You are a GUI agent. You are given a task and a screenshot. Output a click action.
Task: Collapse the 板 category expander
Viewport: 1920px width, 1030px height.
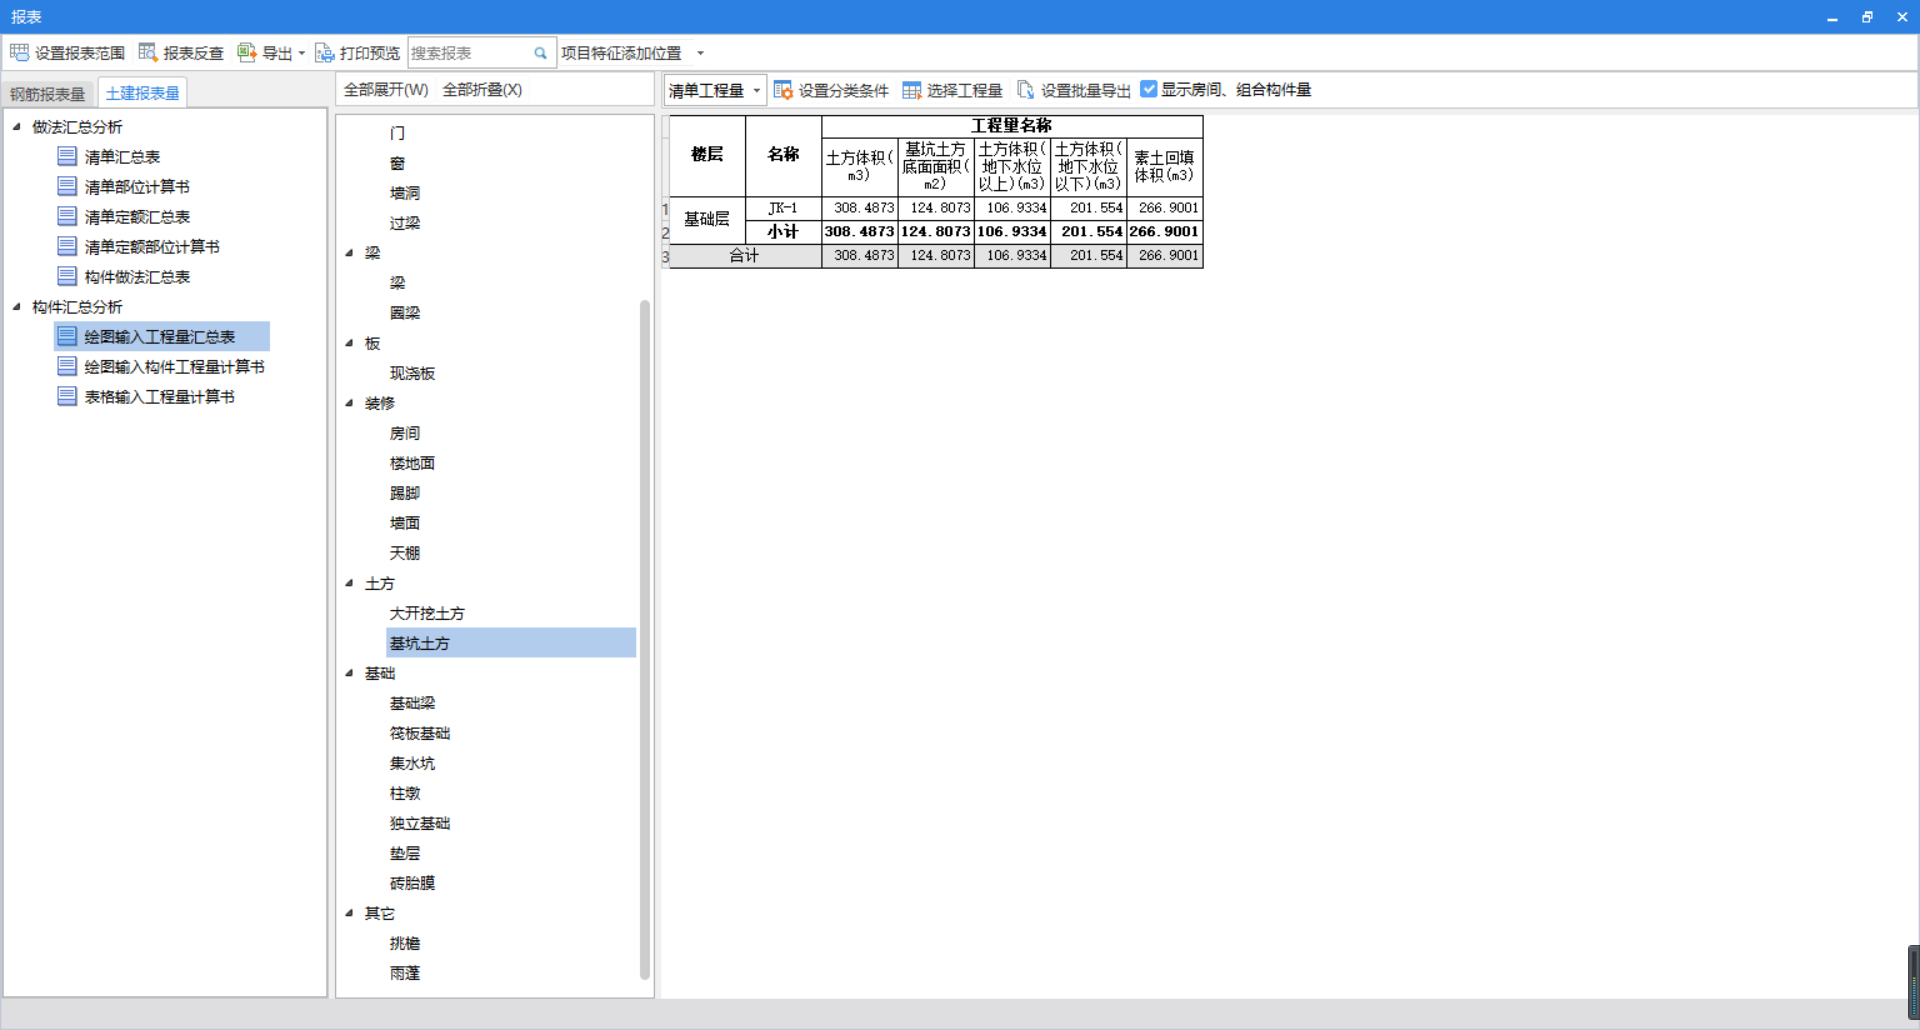pyautogui.click(x=349, y=342)
